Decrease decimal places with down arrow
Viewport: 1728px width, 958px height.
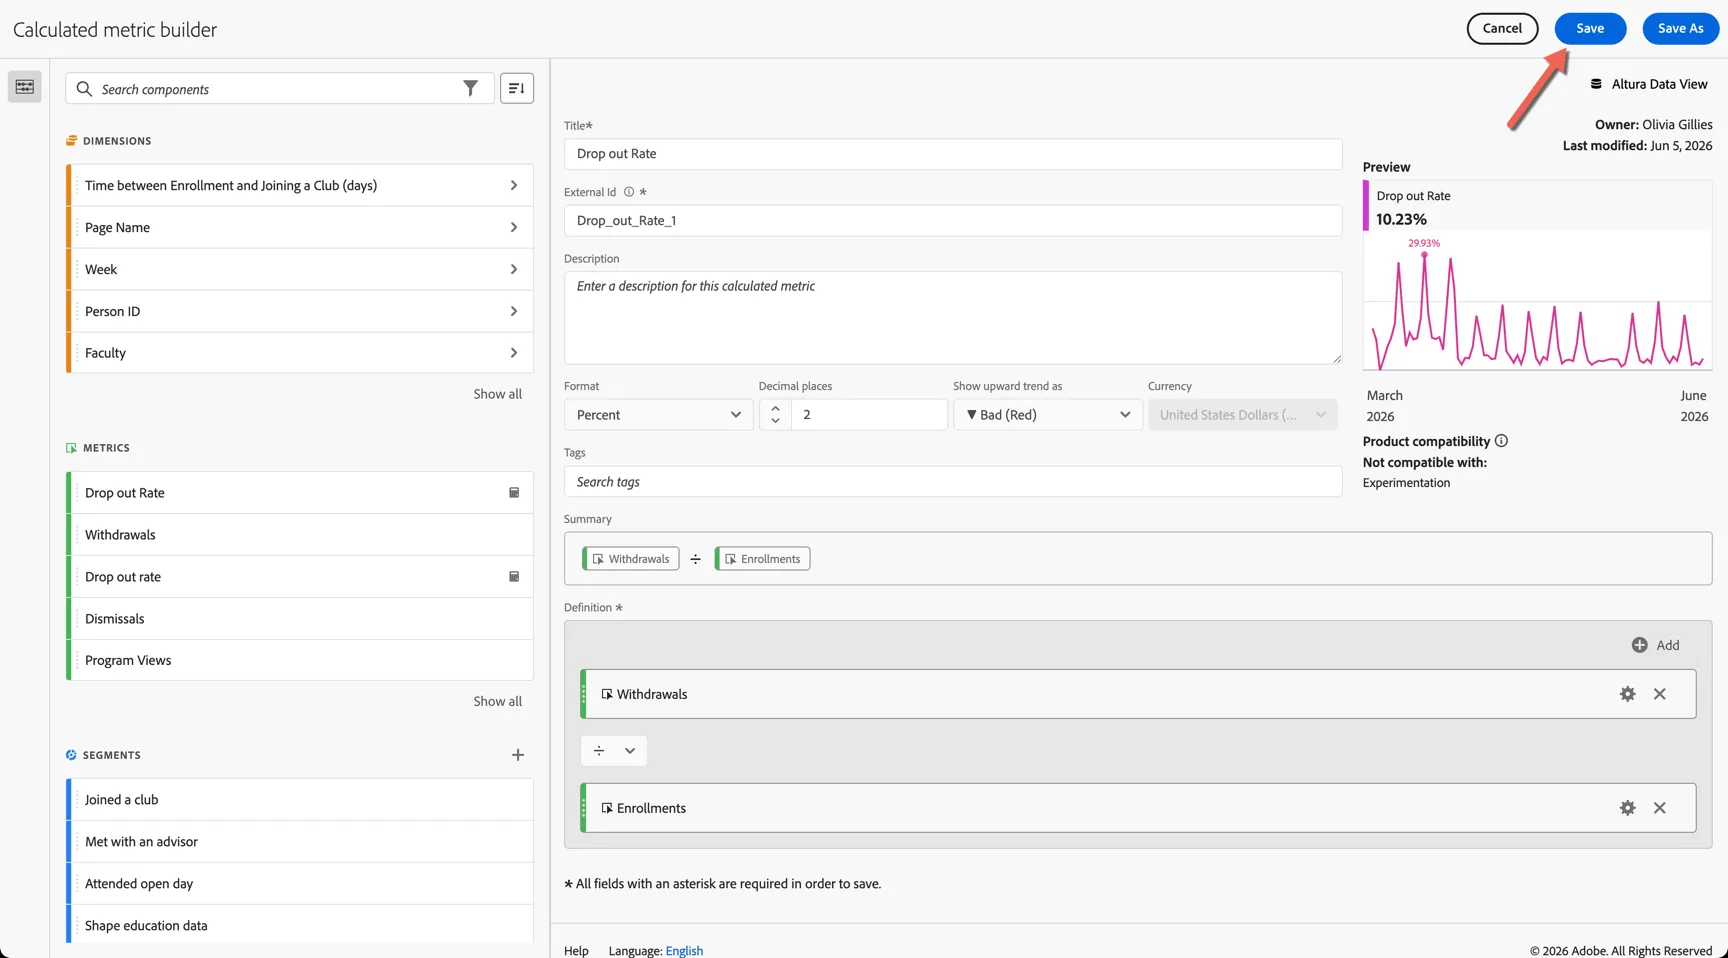coord(775,421)
